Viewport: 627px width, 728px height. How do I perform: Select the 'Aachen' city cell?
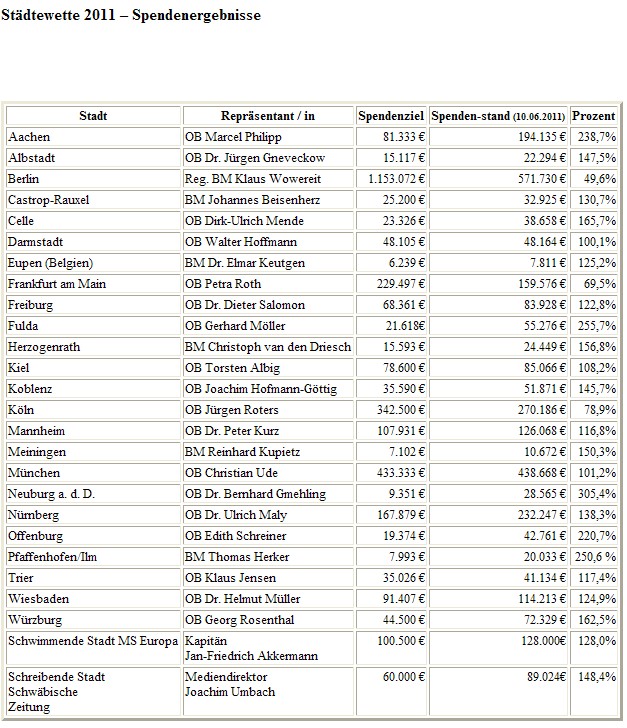28,136
